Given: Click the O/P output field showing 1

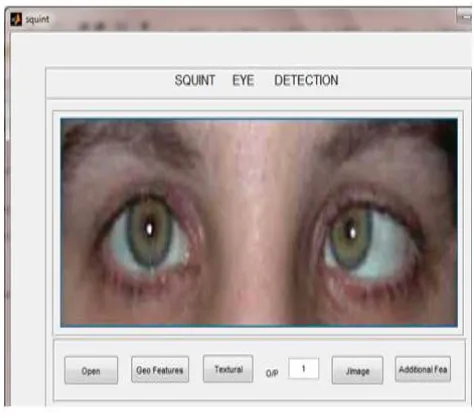Looking at the screenshot, I should pos(303,368).
